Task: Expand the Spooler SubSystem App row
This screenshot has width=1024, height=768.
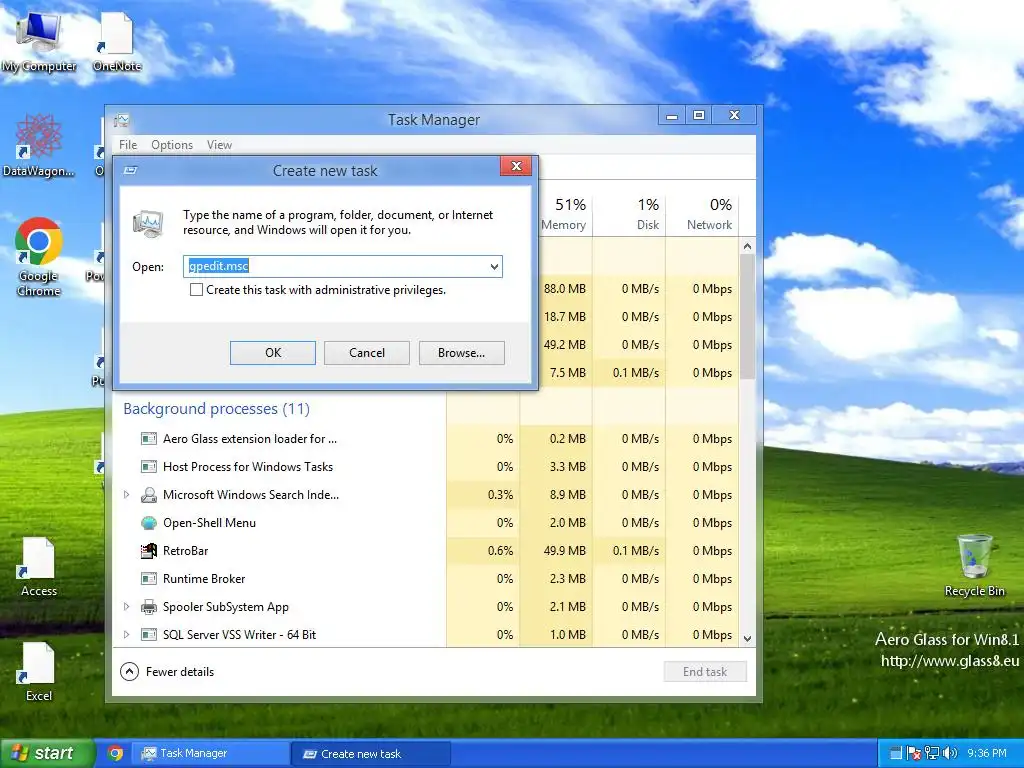Action: pos(127,607)
